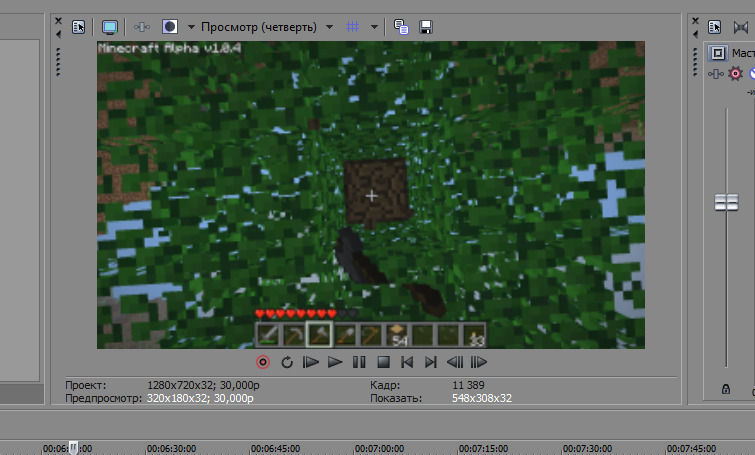The width and height of the screenshot is (755, 455).
Task: Expand overlays dropdown arrow beside the grid
Action: tap(374, 27)
